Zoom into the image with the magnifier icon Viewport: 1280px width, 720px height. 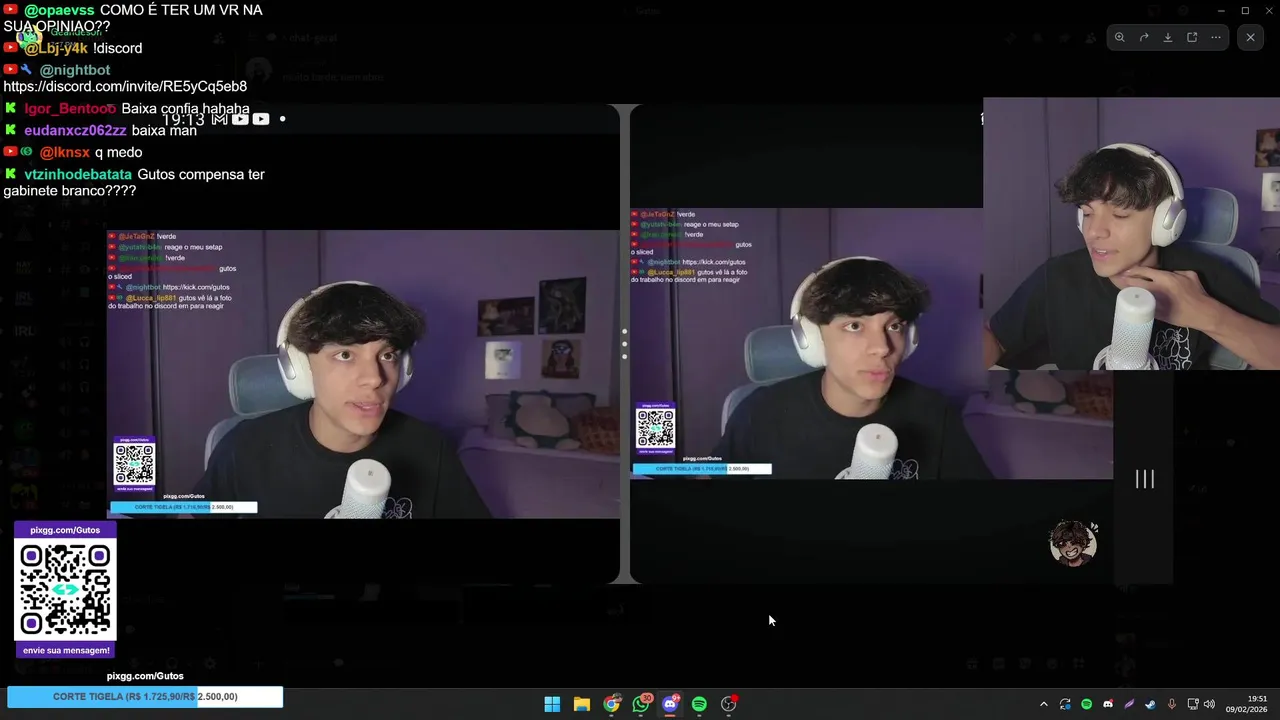(x=1120, y=37)
